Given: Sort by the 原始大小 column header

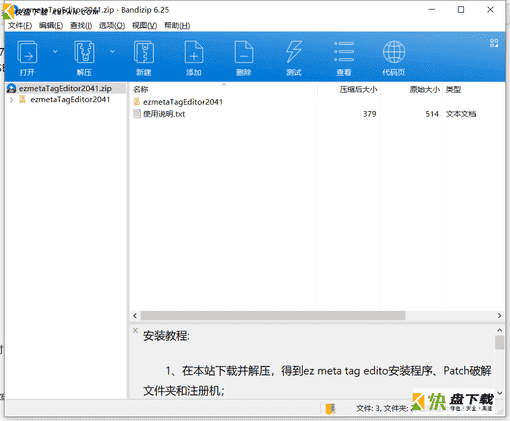Looking at the screenshot, I should (x=424, y=89).
